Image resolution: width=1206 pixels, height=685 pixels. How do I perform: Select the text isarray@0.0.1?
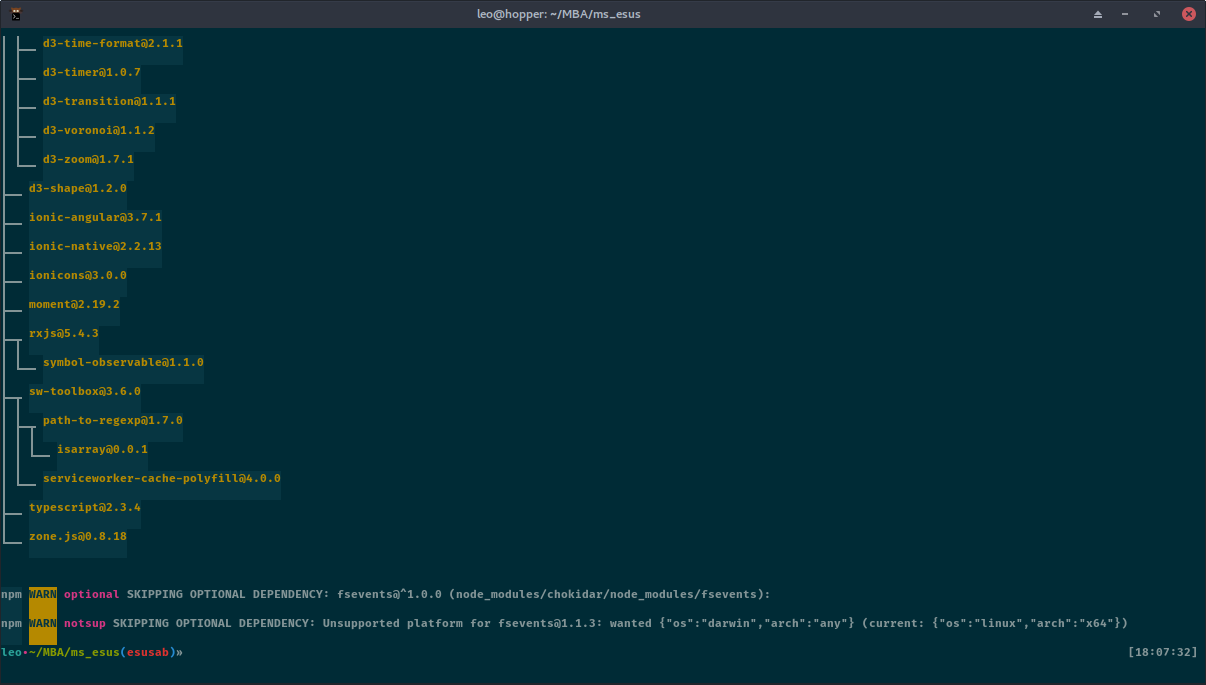coord(102,450)
